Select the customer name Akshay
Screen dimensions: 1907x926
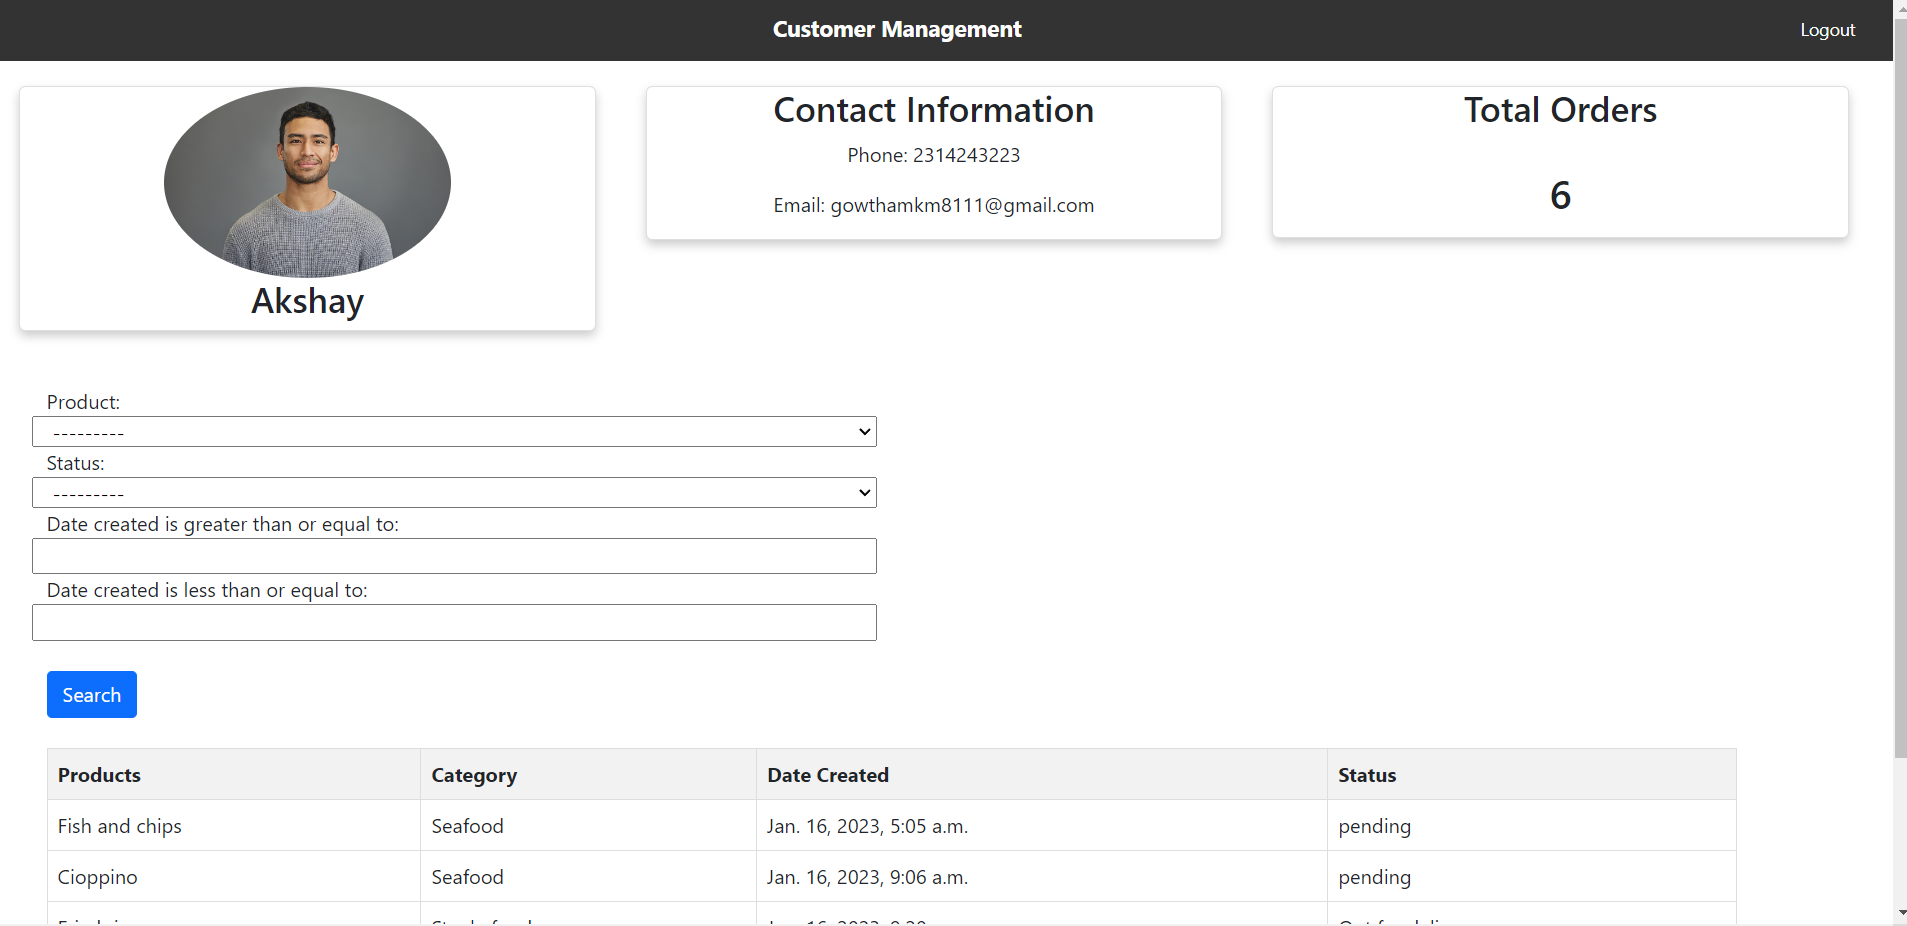pyautogui.click(x=306, y=301)
